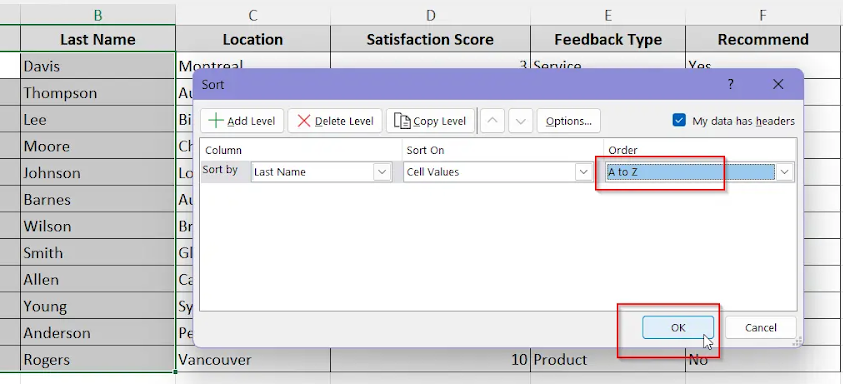Select column C header
Viewport: 843px width, 384px height.
pos(253,16)
